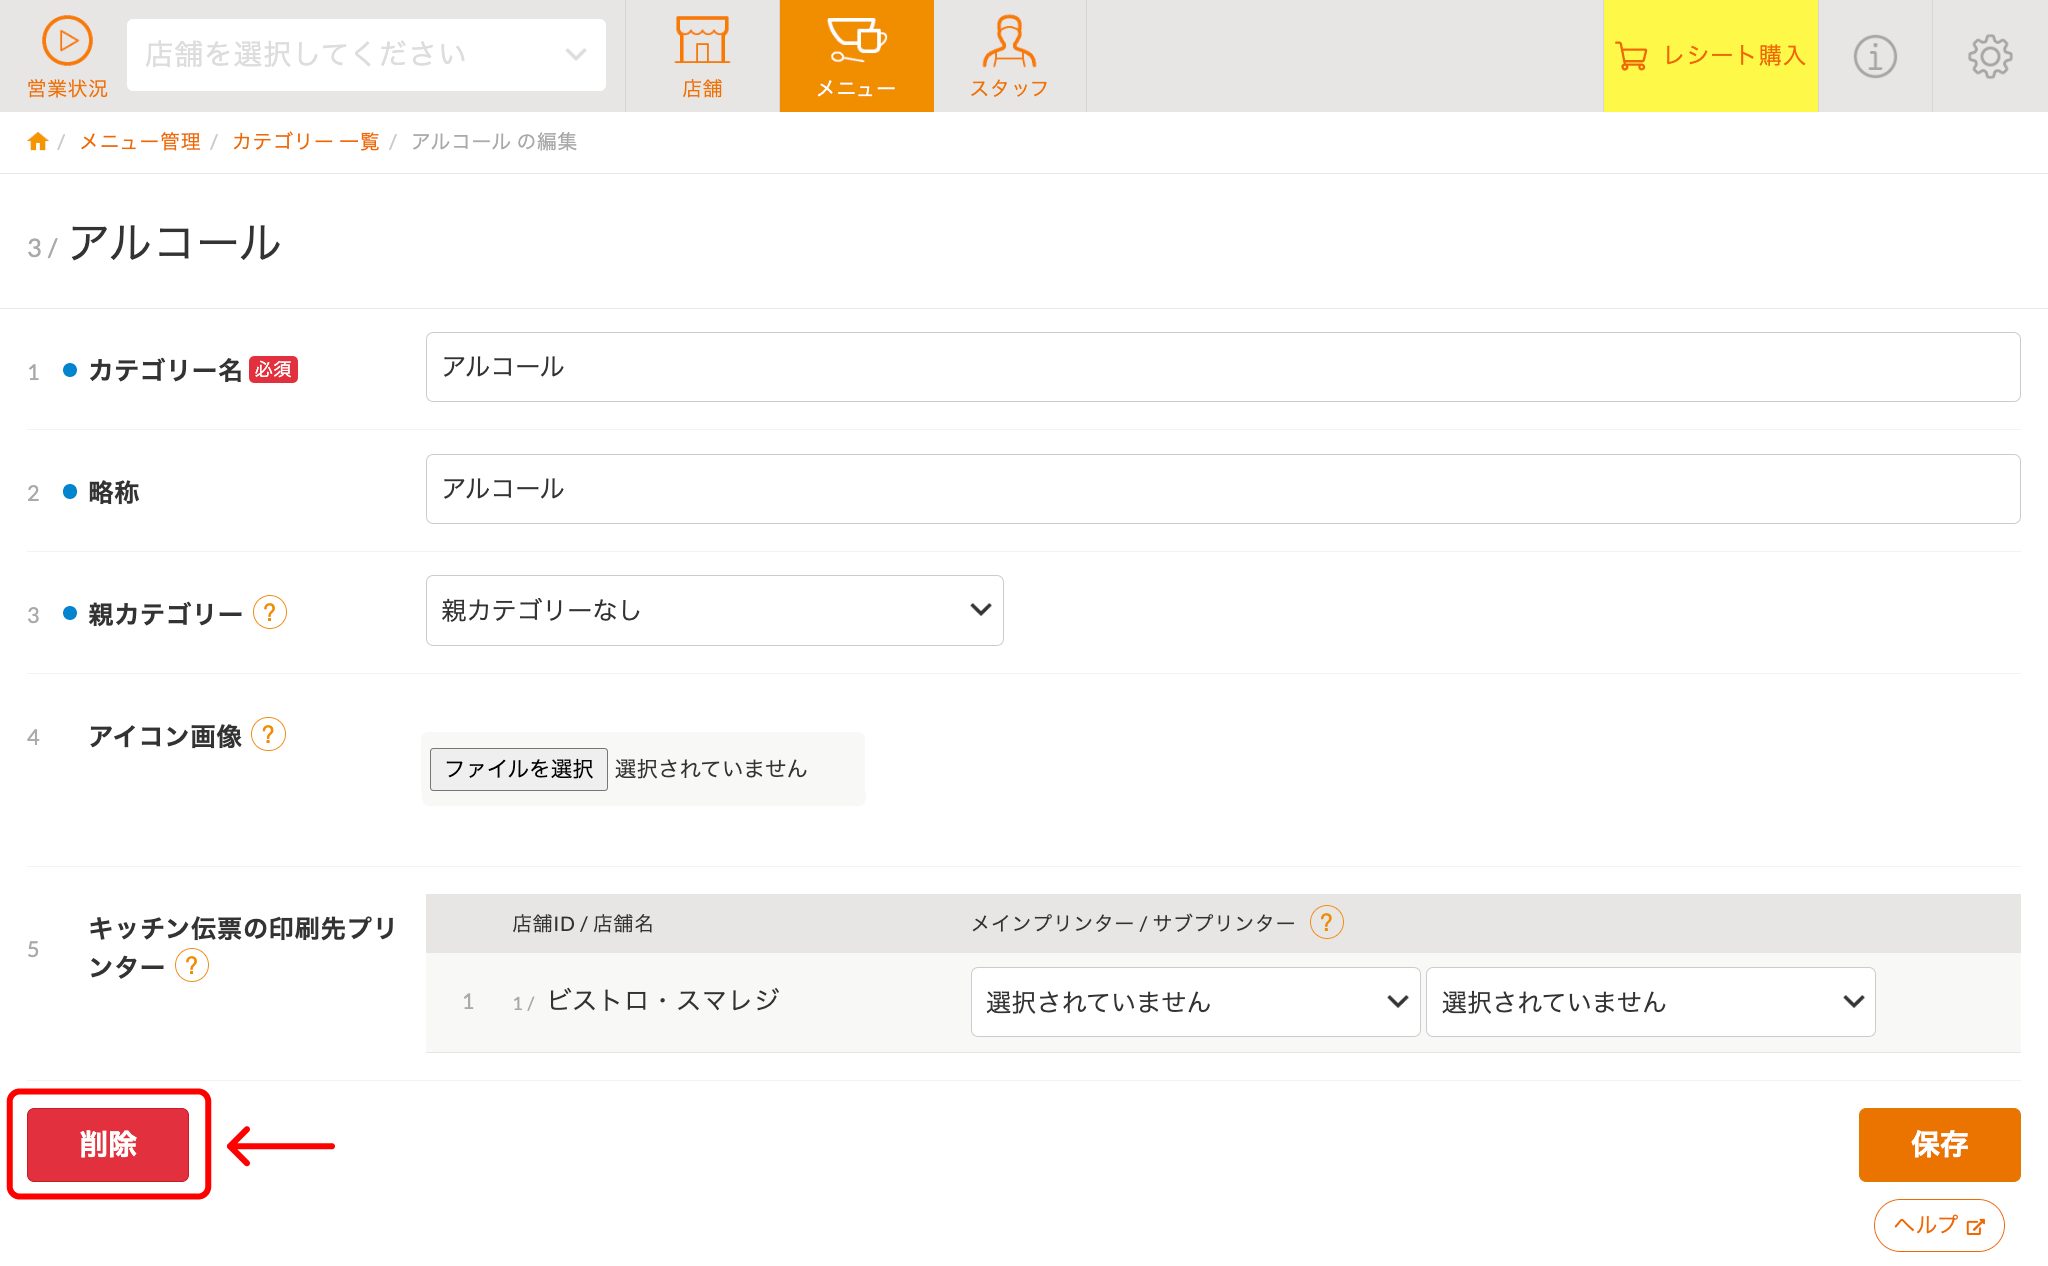Open the カテゴリー一覧 breadcrumb link
The image size is (2048, 1266).
(x=306, y=141)
